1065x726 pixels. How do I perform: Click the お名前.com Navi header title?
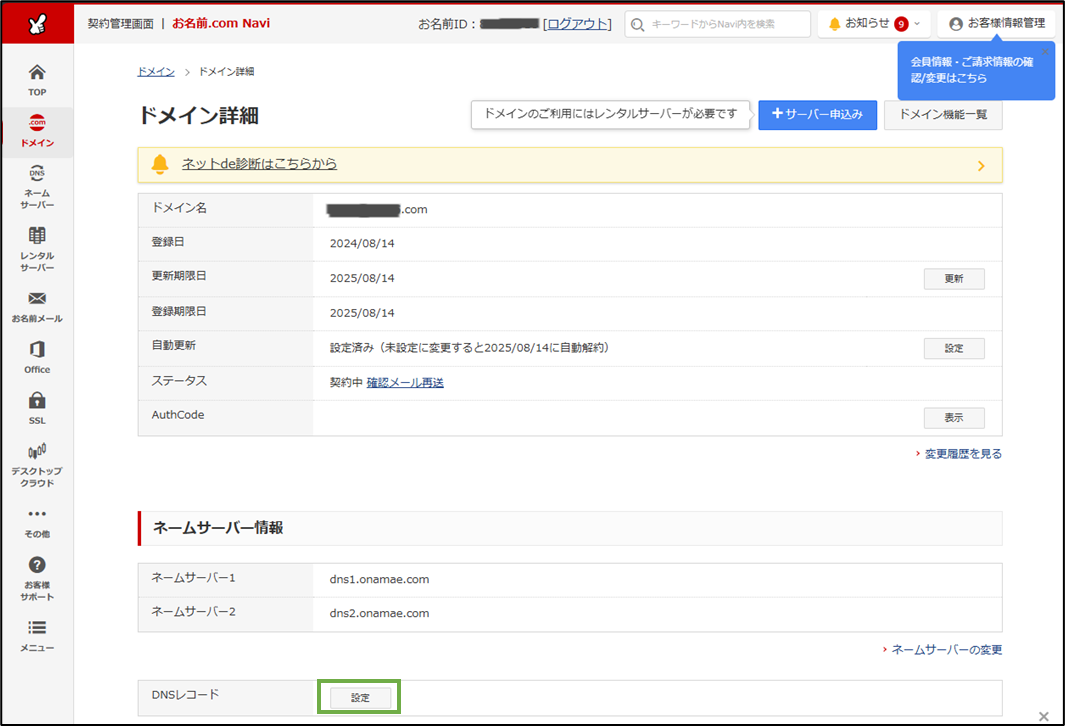(221, 23)
